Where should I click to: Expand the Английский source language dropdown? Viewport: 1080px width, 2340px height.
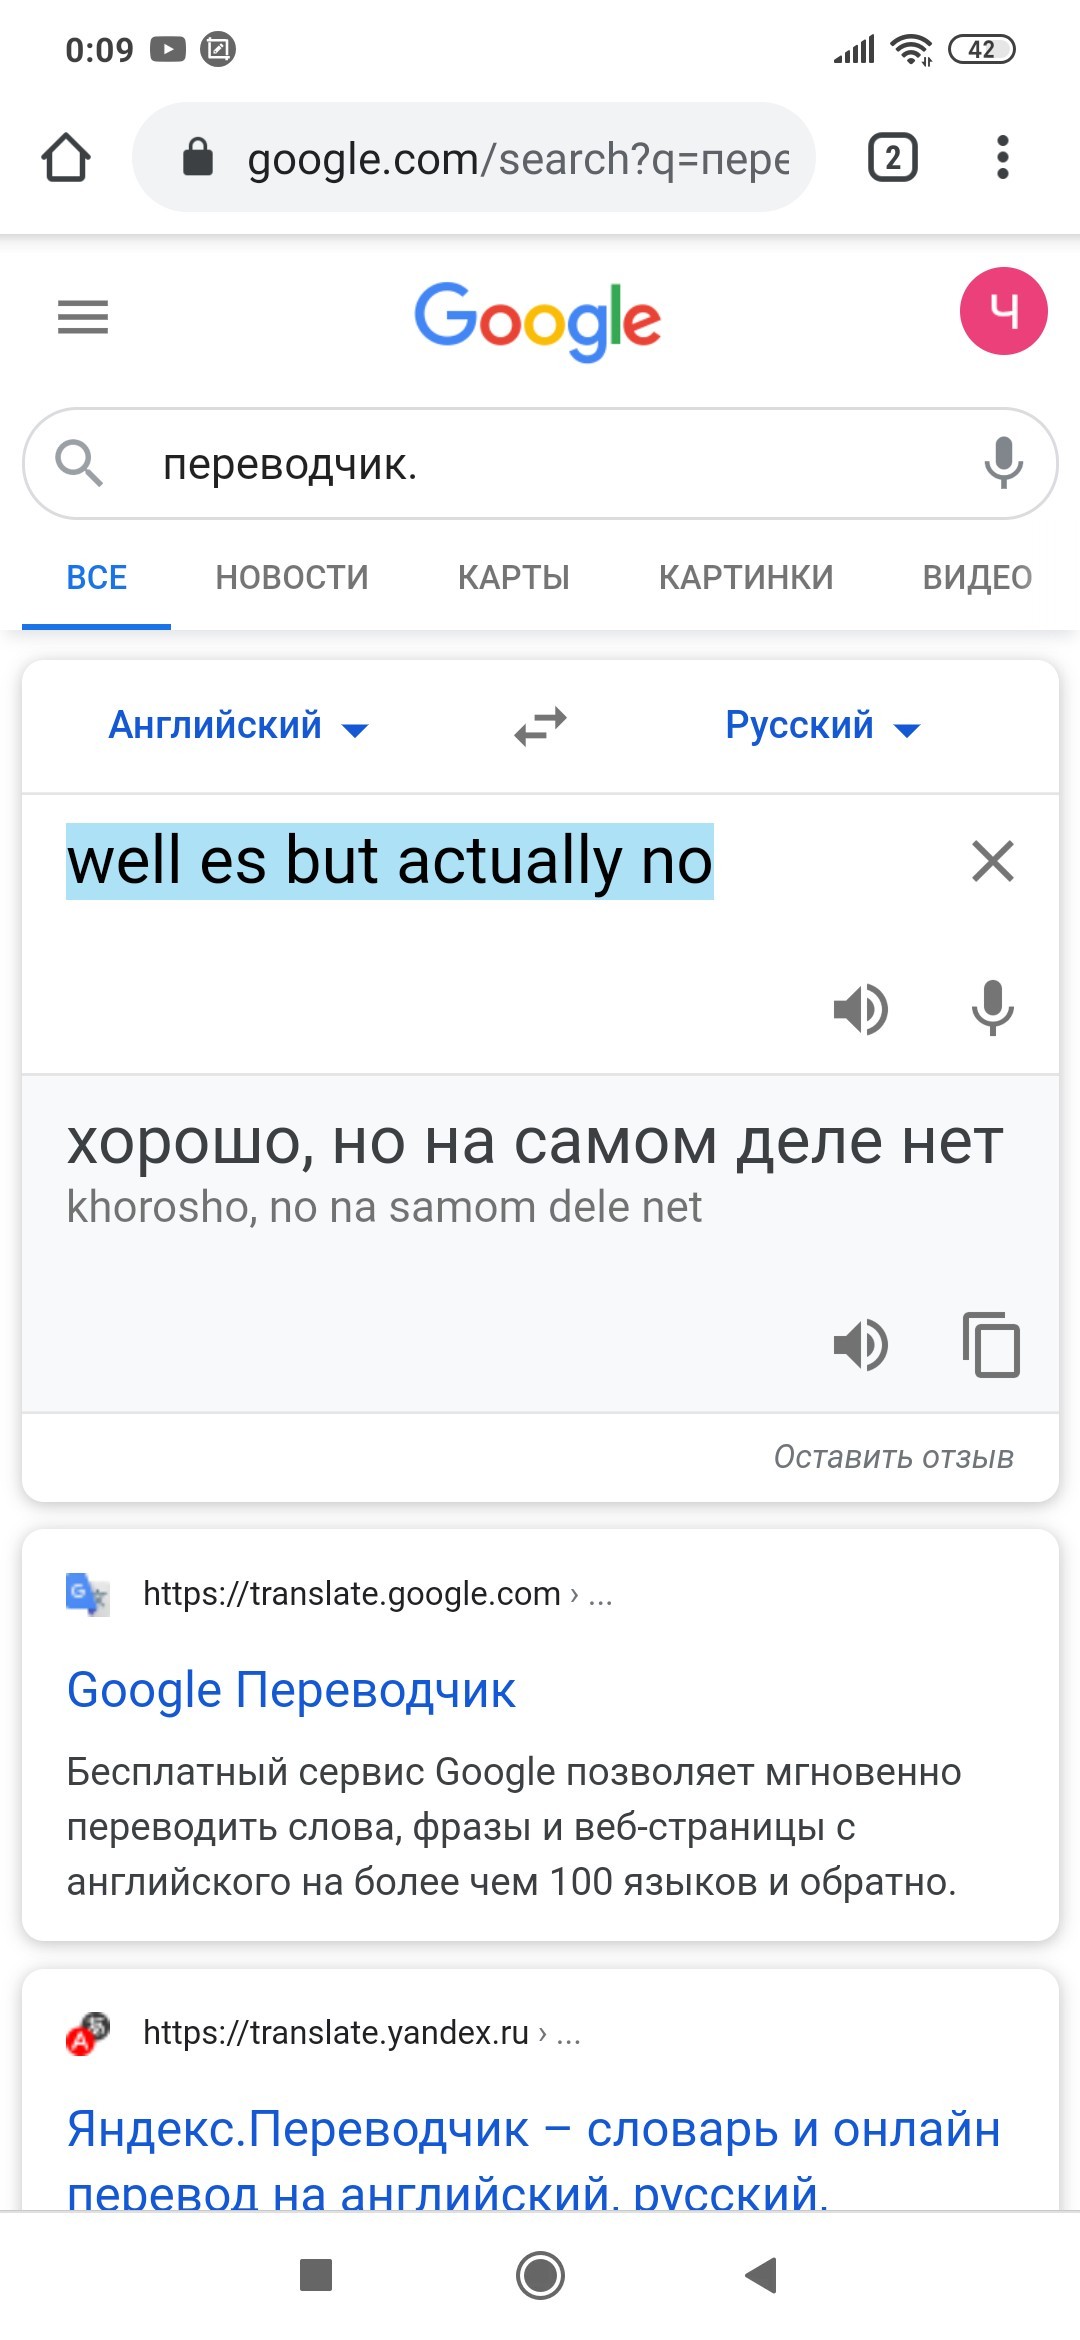[x=239, y=726]
